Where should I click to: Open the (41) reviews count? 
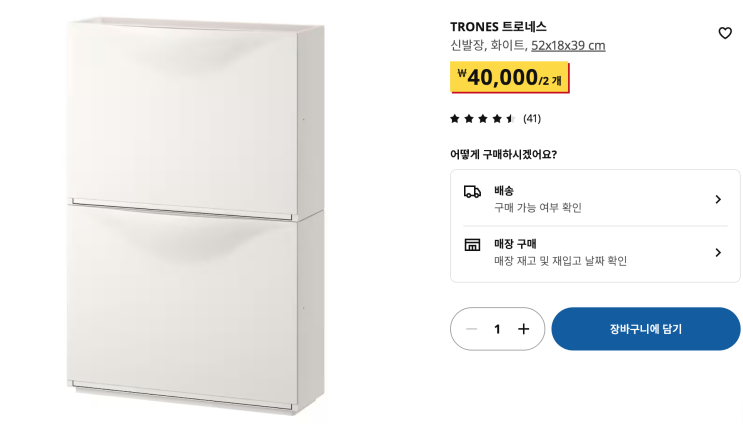point(532,118)
